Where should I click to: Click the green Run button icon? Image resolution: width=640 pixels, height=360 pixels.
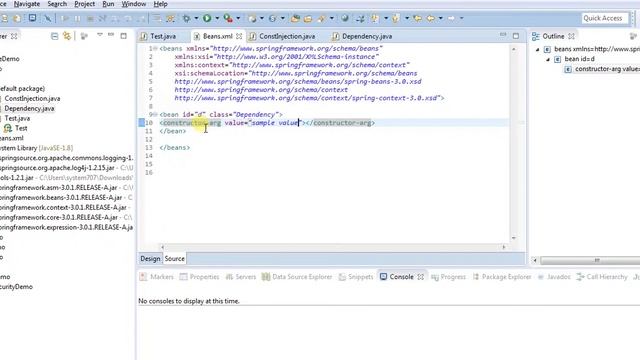coord(207,18)
